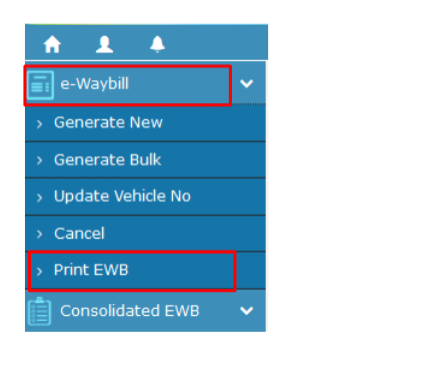Open the Print EWB option

[145, 270]
